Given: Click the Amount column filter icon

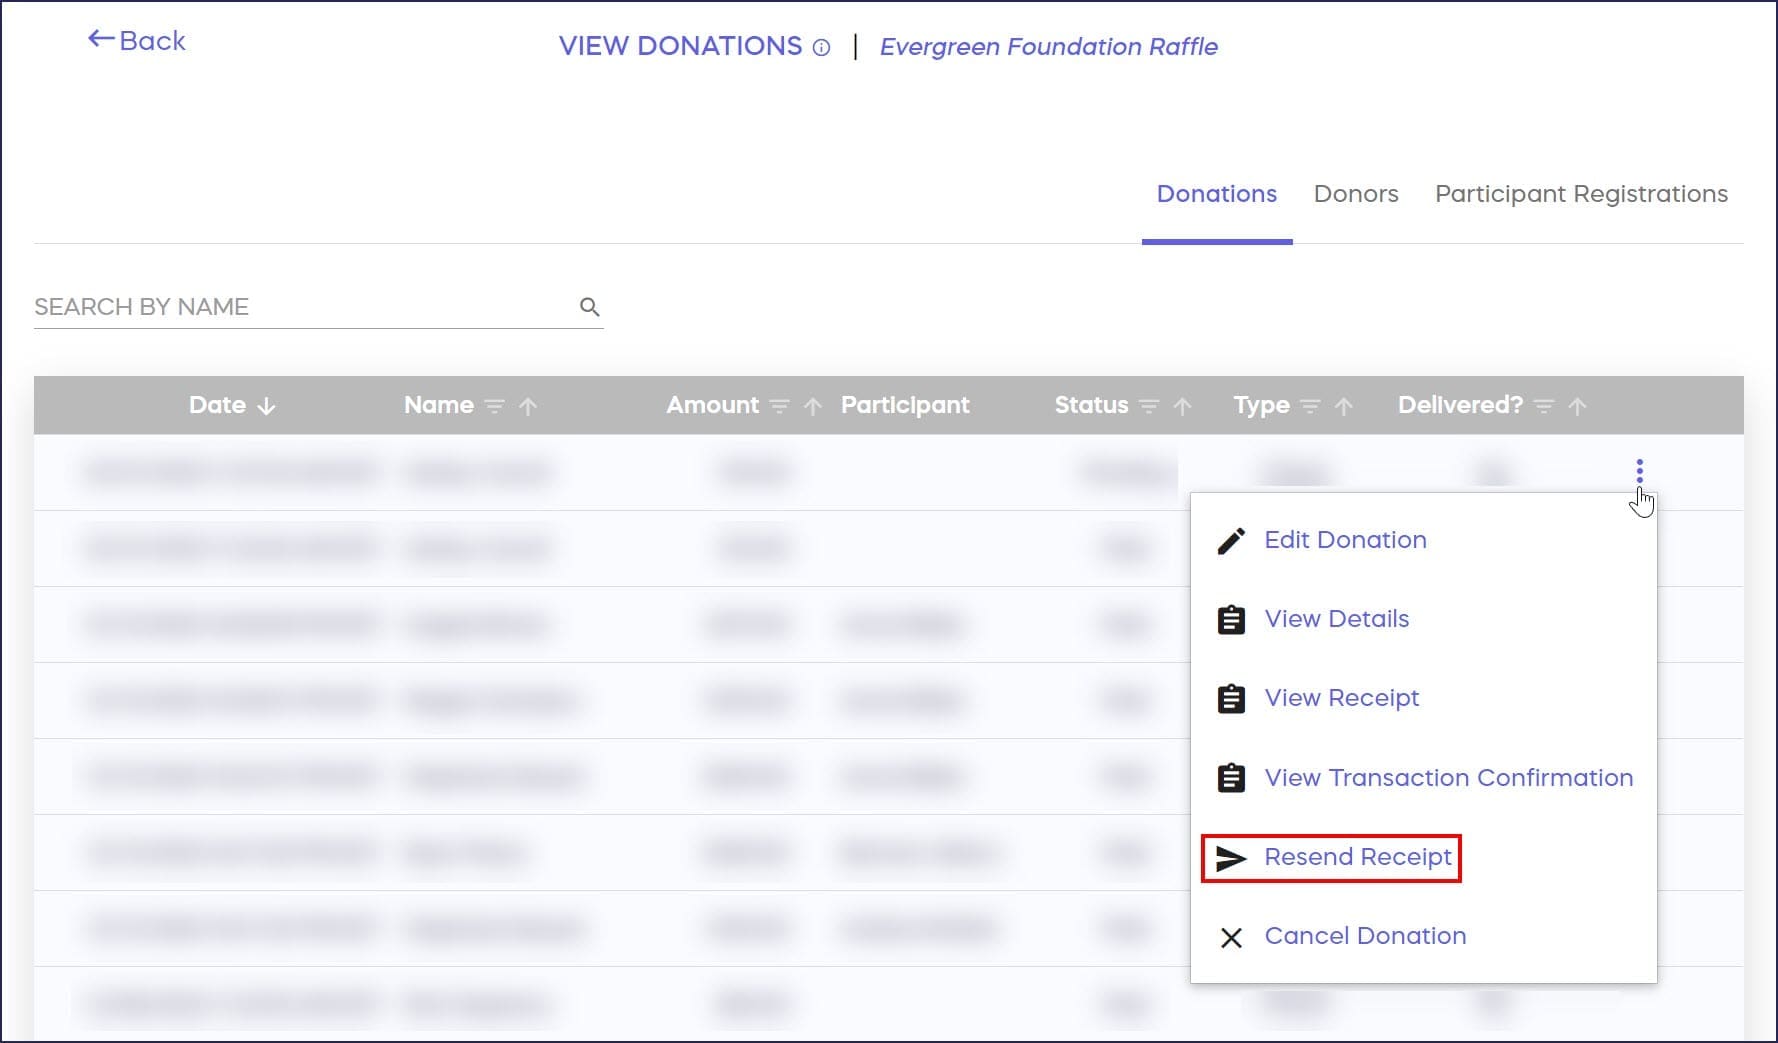Looking at the screenshot, I should 779,406.
